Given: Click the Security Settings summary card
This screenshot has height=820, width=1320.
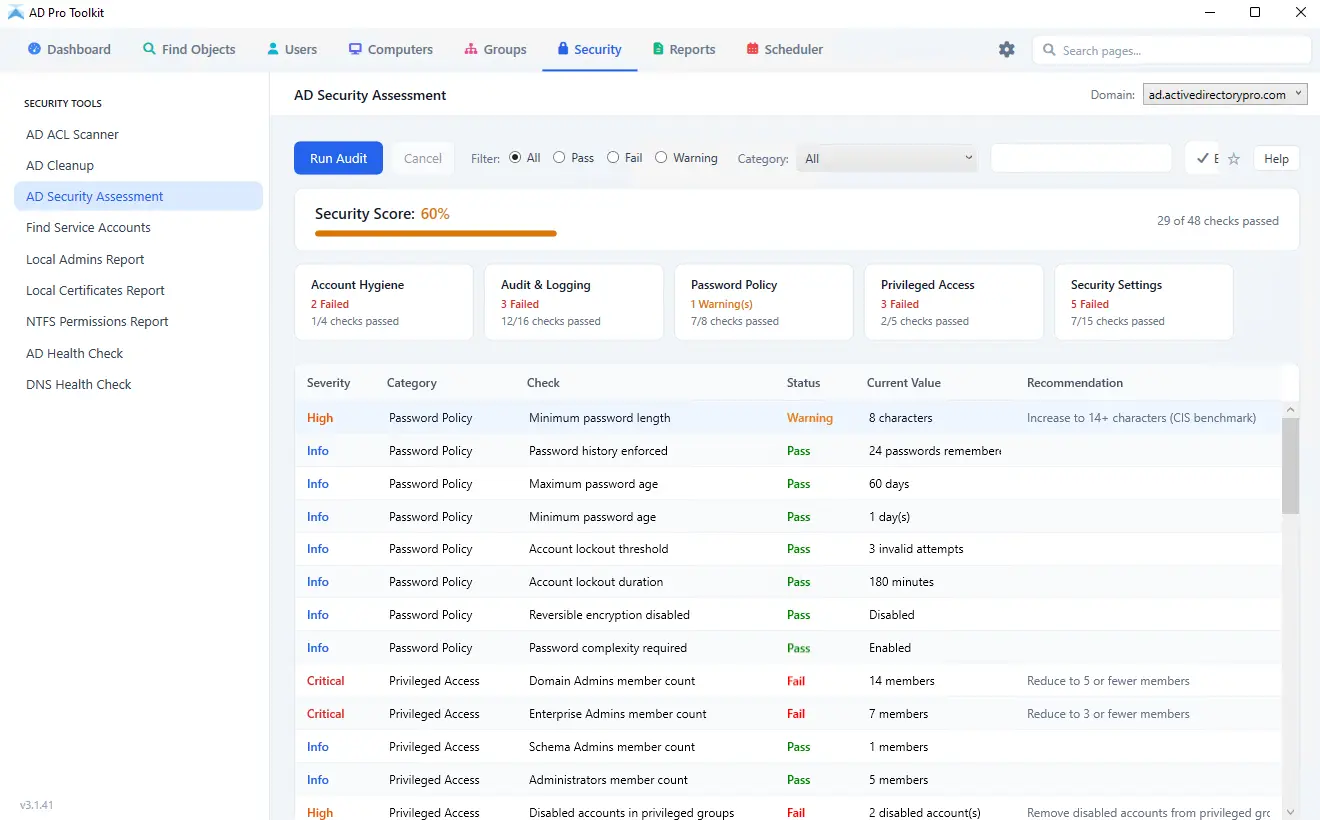Looking at the screenshot, I should coord(1144,302).
